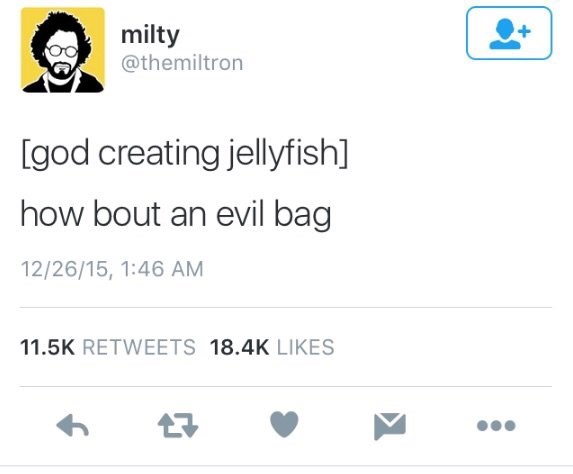
Task: Retweet the evil bag tweet
Action: (x=178, y=425)
